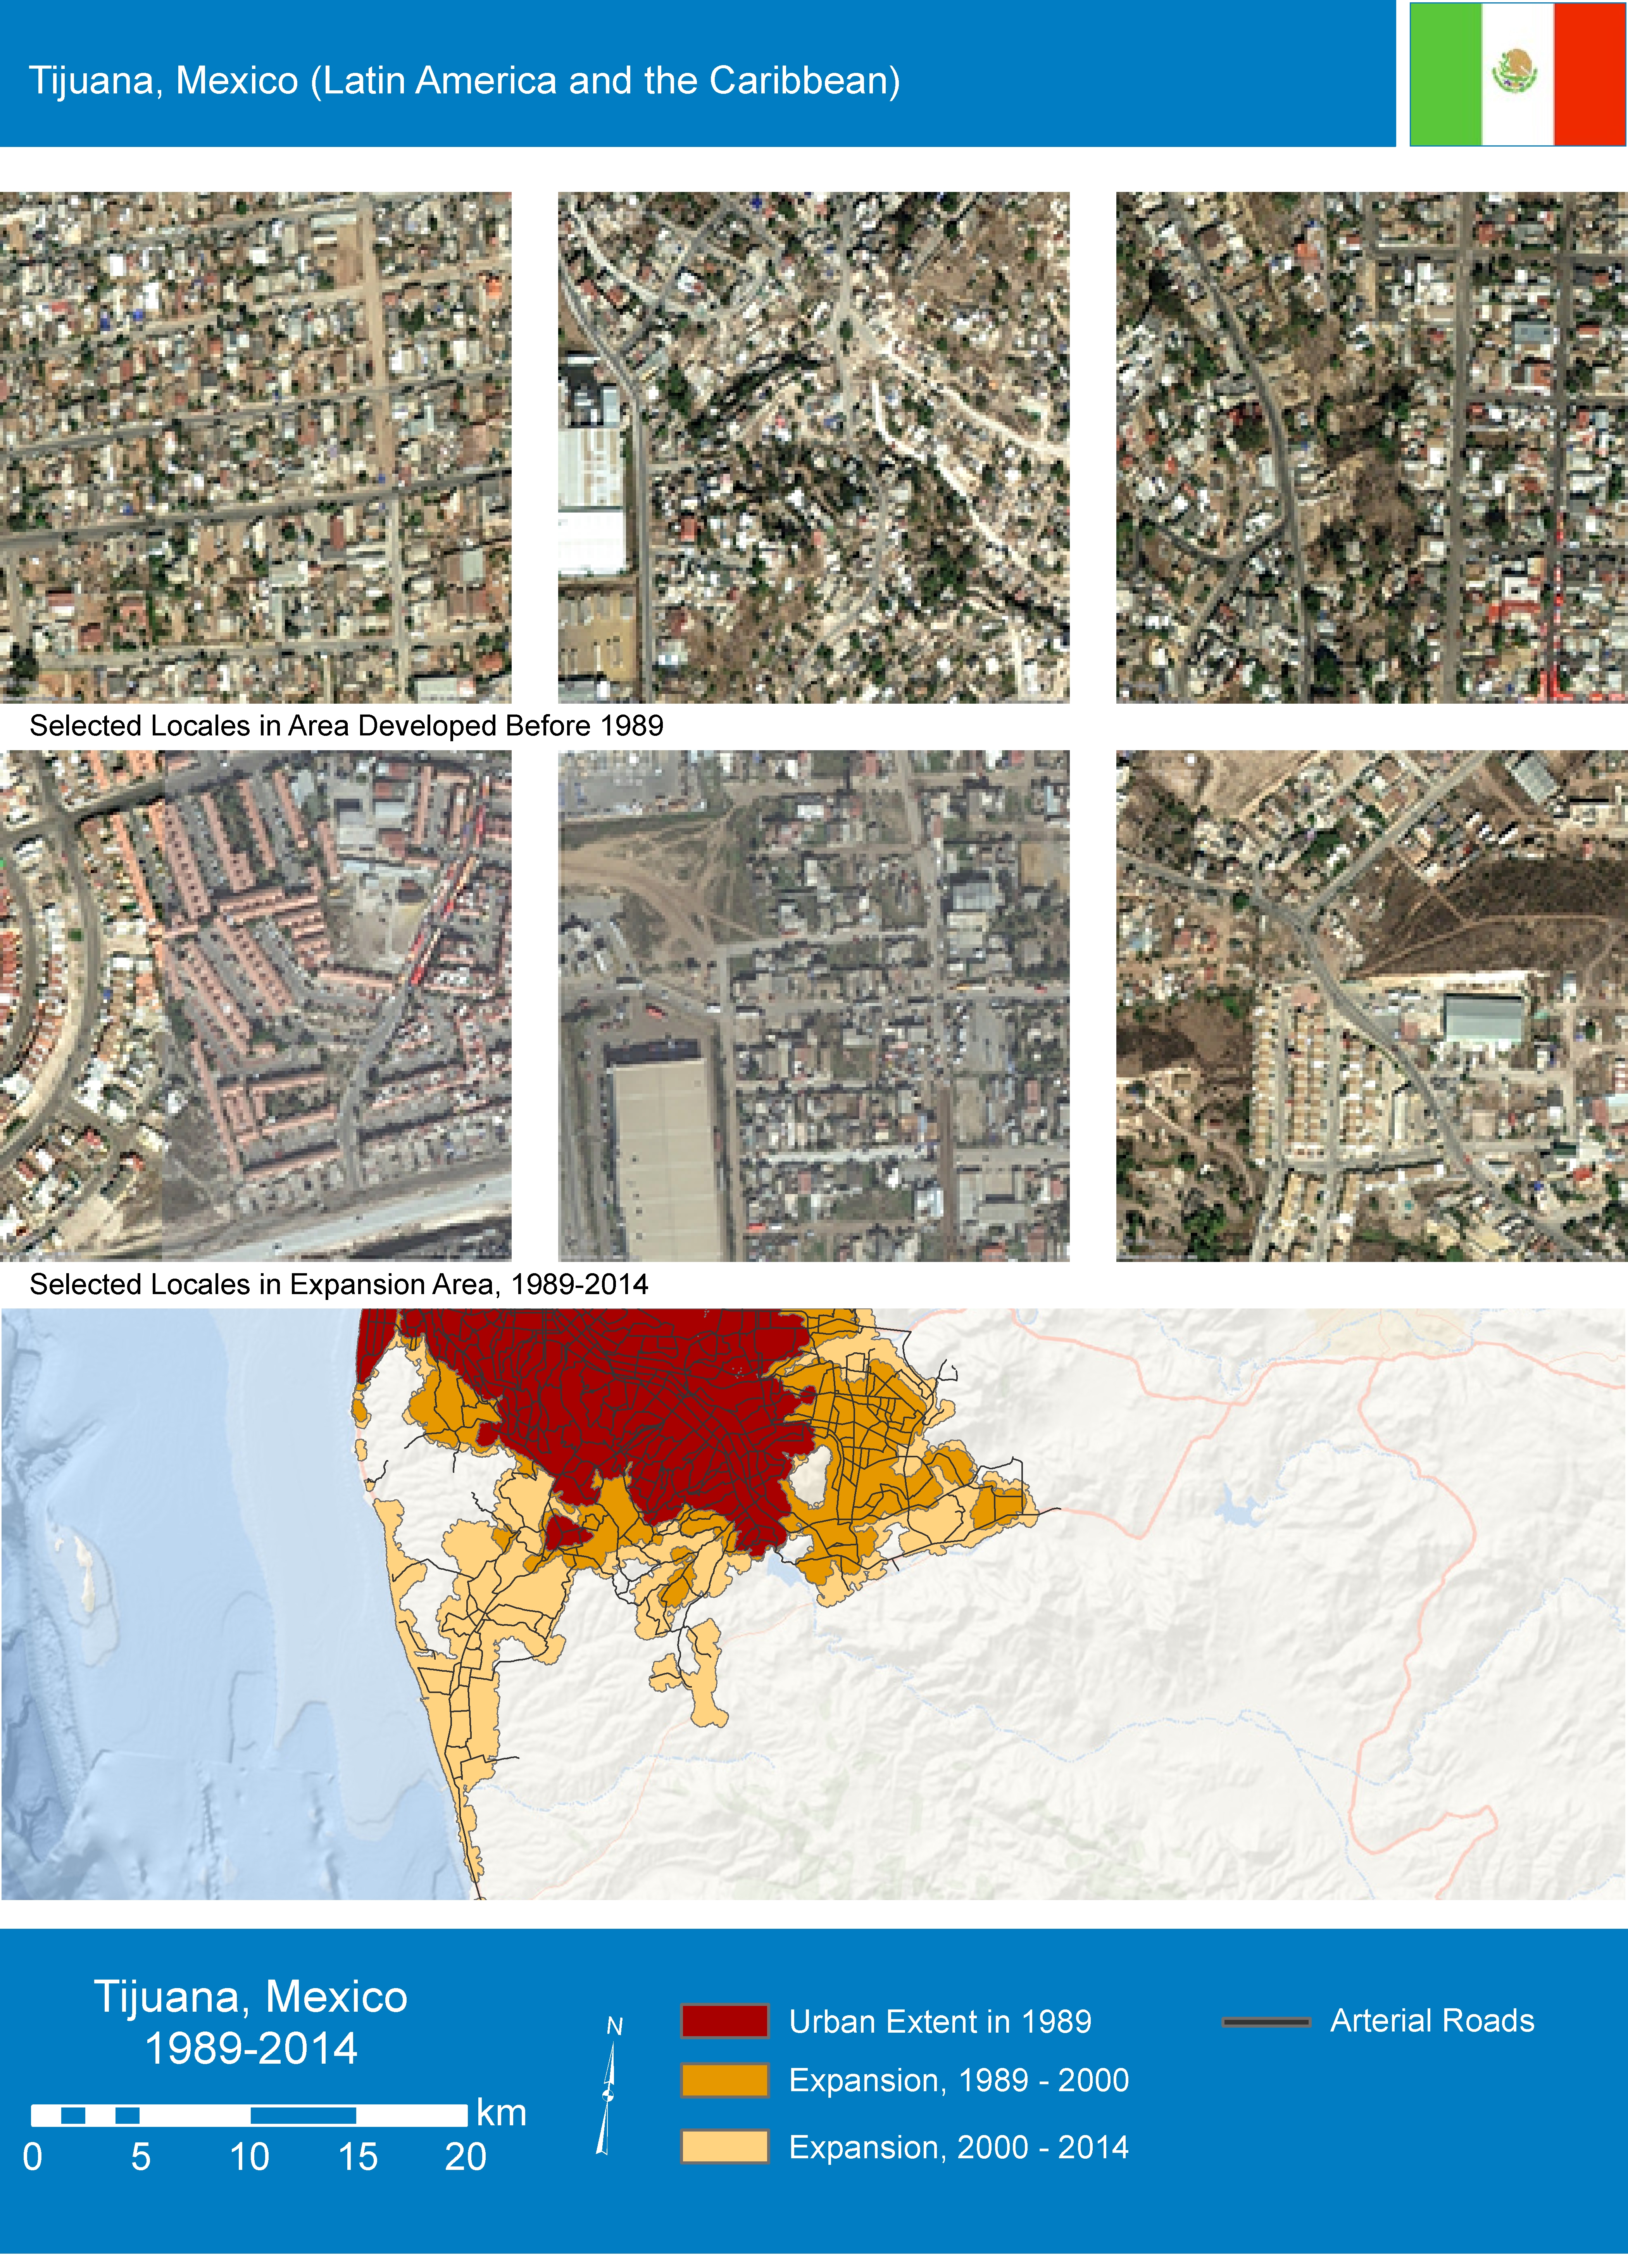
Task: Click the Expansion 2000 - 2014 swatch
Action: [x=724, y=2147]
